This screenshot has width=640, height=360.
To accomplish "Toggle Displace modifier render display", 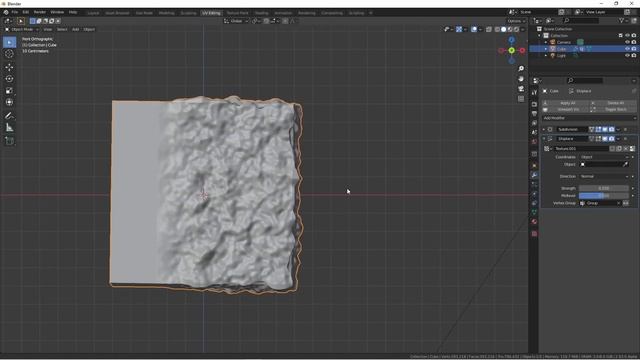I will click(x=611, y=139).
